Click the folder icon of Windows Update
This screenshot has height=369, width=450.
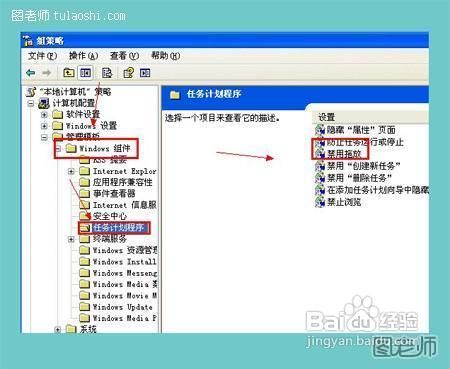coord(85,307)
